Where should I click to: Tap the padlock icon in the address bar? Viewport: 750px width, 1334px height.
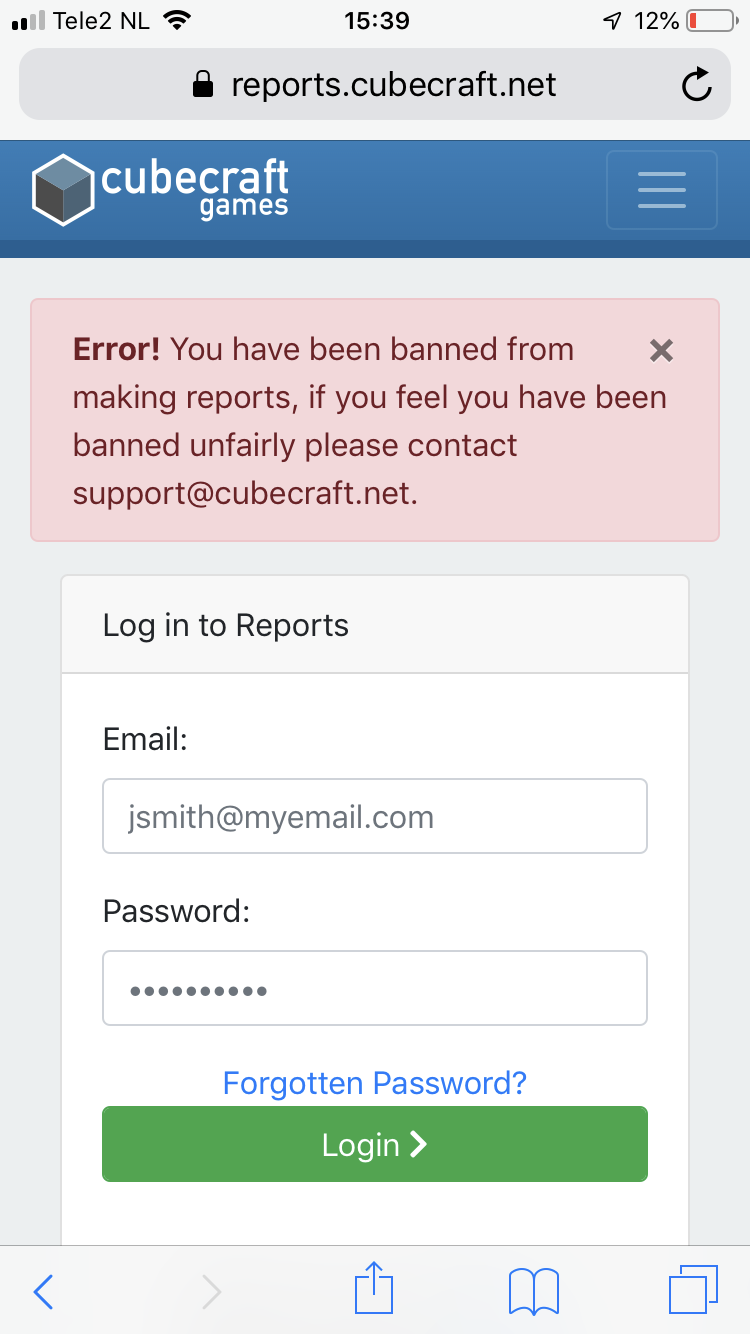(203, 84)
